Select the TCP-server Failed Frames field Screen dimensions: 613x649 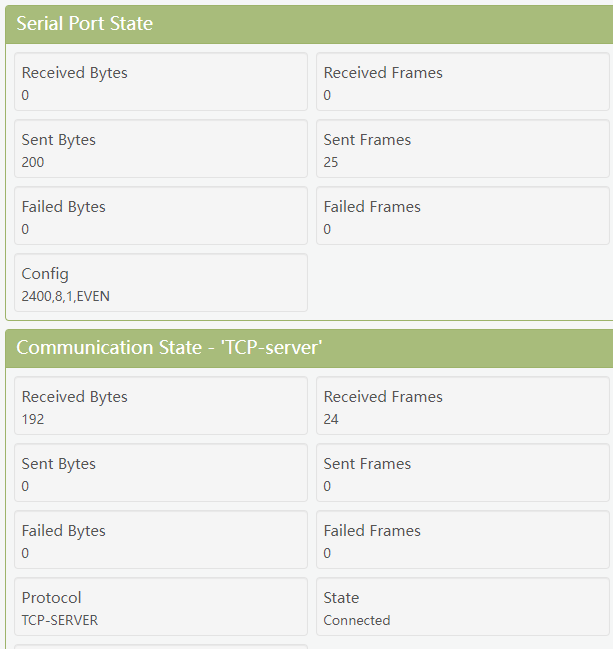(463, 540)
